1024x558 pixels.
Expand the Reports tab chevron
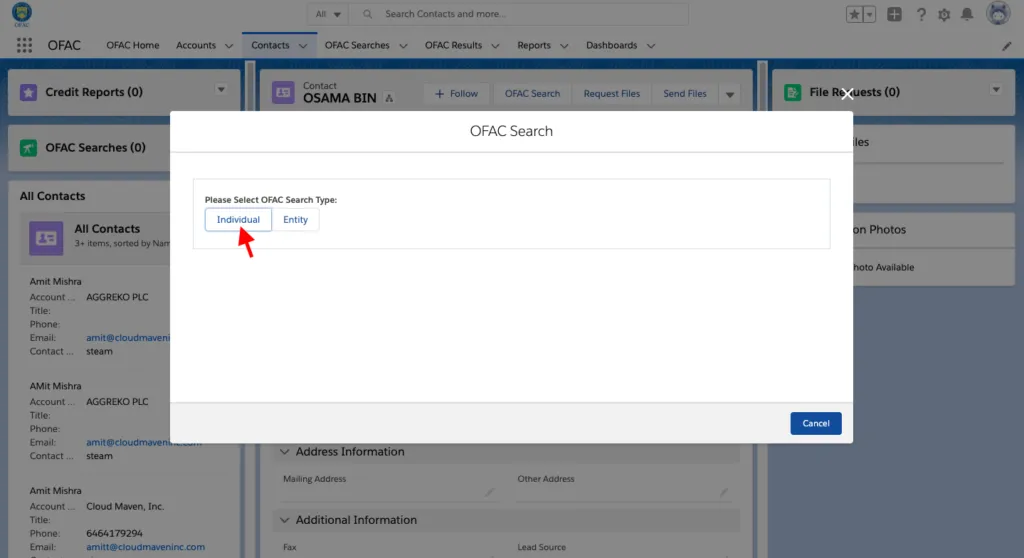(564, 46)
